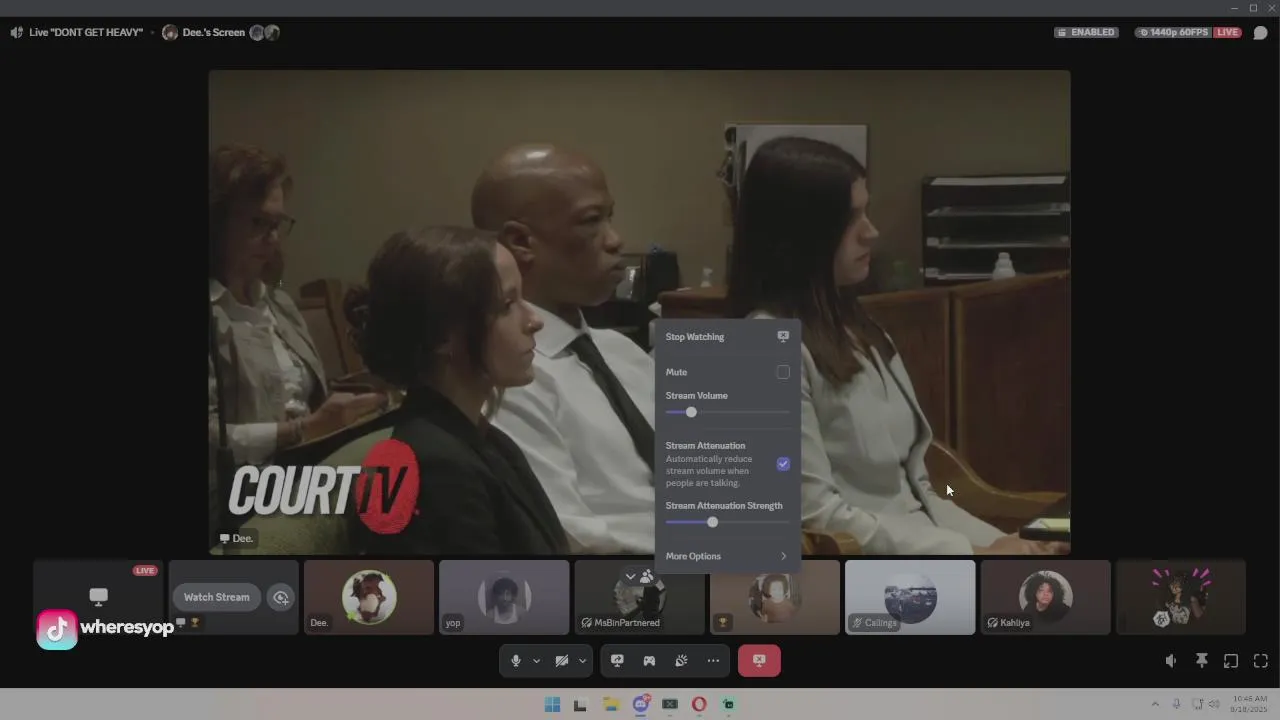Click the Dee.'s Screen label in header
The width and height of the screenshot is (1280, 720).
[x=213, y=32]
